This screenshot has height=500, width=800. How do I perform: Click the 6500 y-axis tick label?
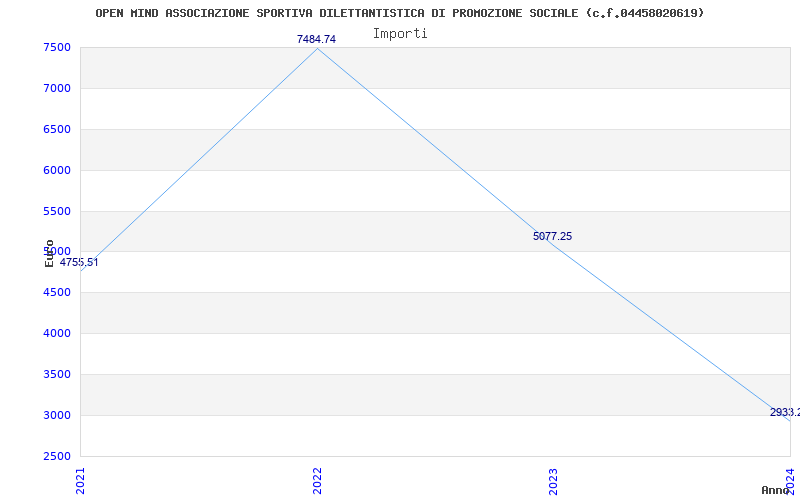57,130
